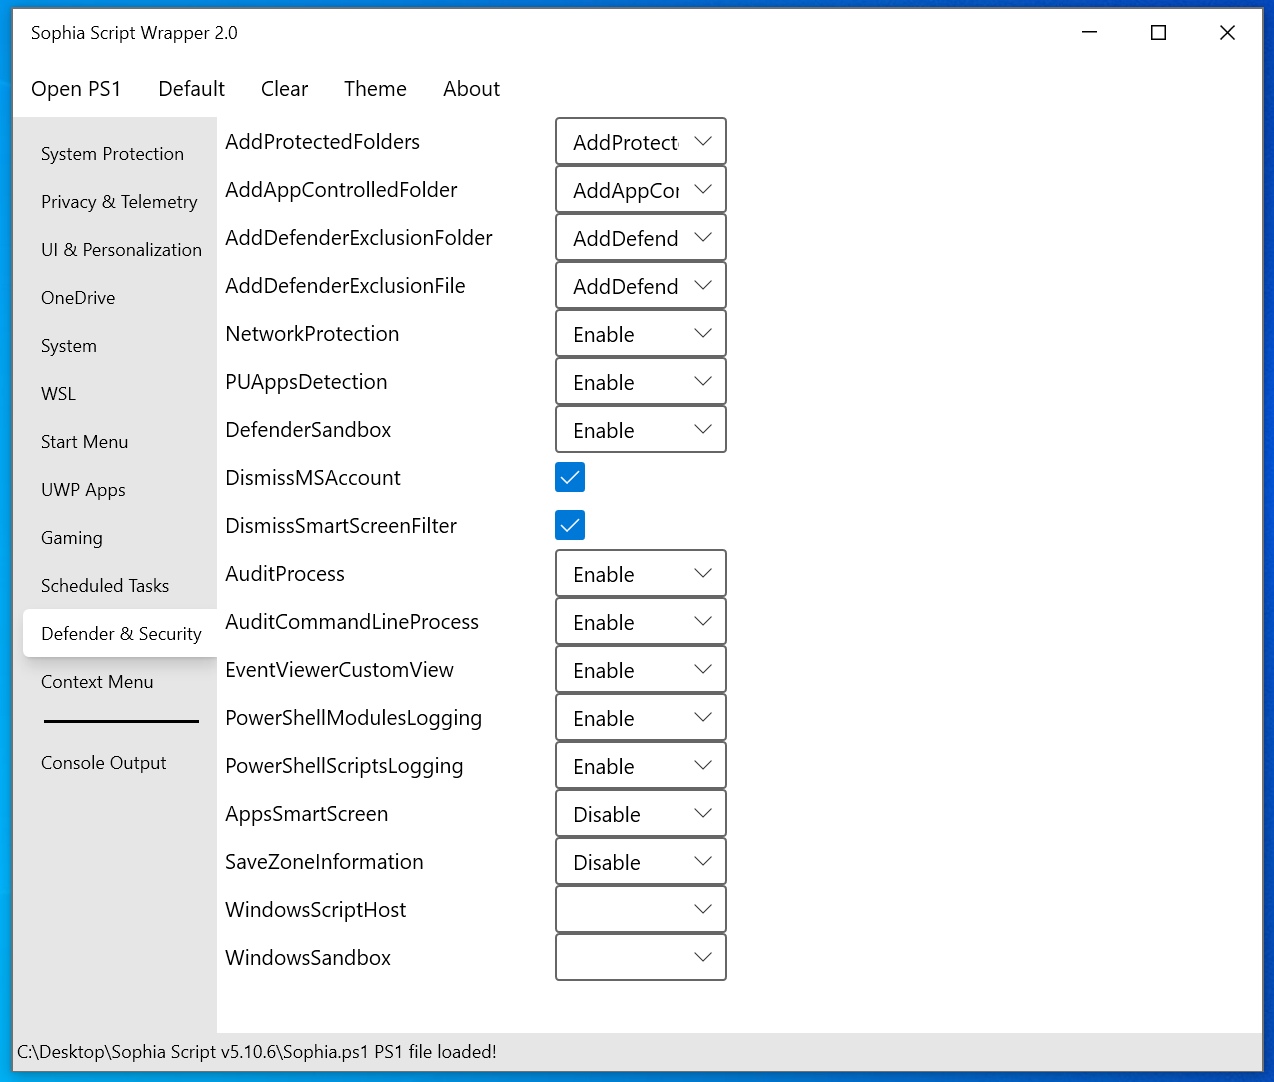Viewport: 1274px width, 1082px height.
Task: Expand the AddProtectedFolders dropdown
Action: [x=641, y=141]
